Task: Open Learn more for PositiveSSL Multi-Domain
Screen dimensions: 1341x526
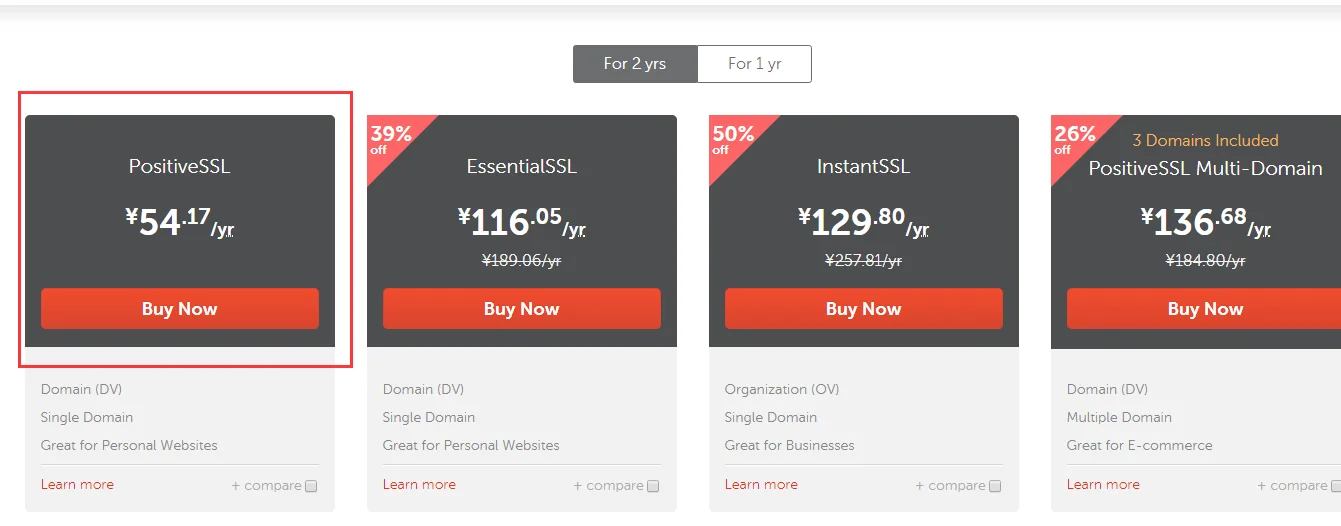Action: (1103, 485)
